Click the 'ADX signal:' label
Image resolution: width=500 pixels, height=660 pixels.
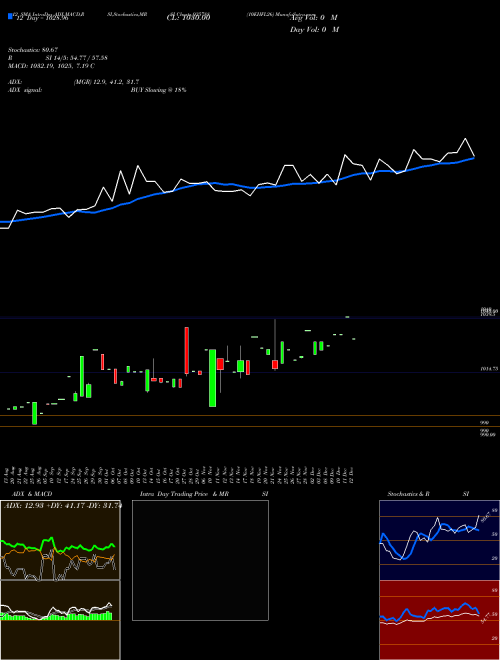25,90
